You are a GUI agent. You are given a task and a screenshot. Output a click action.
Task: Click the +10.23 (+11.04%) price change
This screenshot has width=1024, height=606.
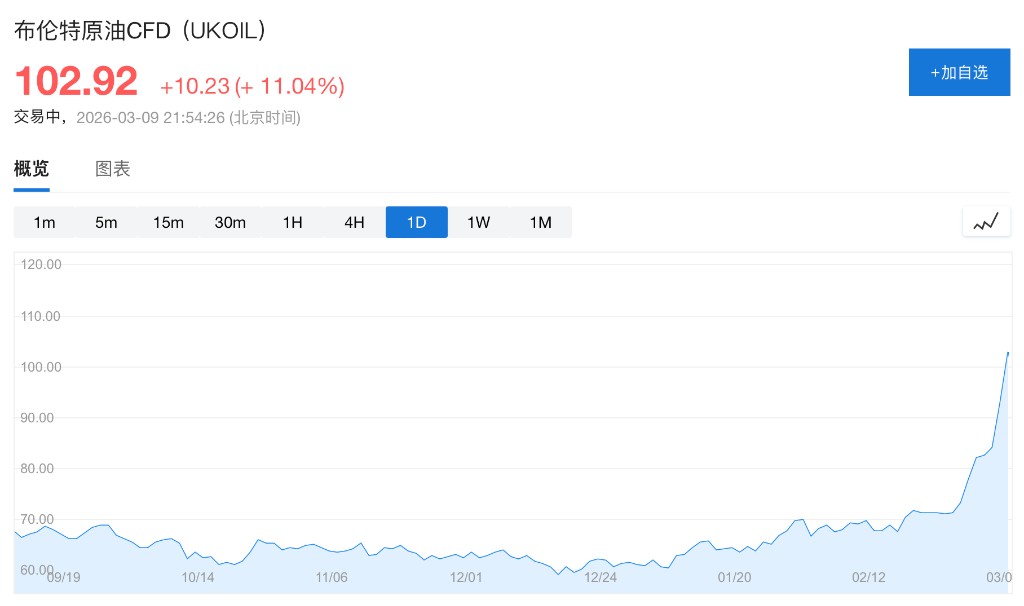pos(252,86)
